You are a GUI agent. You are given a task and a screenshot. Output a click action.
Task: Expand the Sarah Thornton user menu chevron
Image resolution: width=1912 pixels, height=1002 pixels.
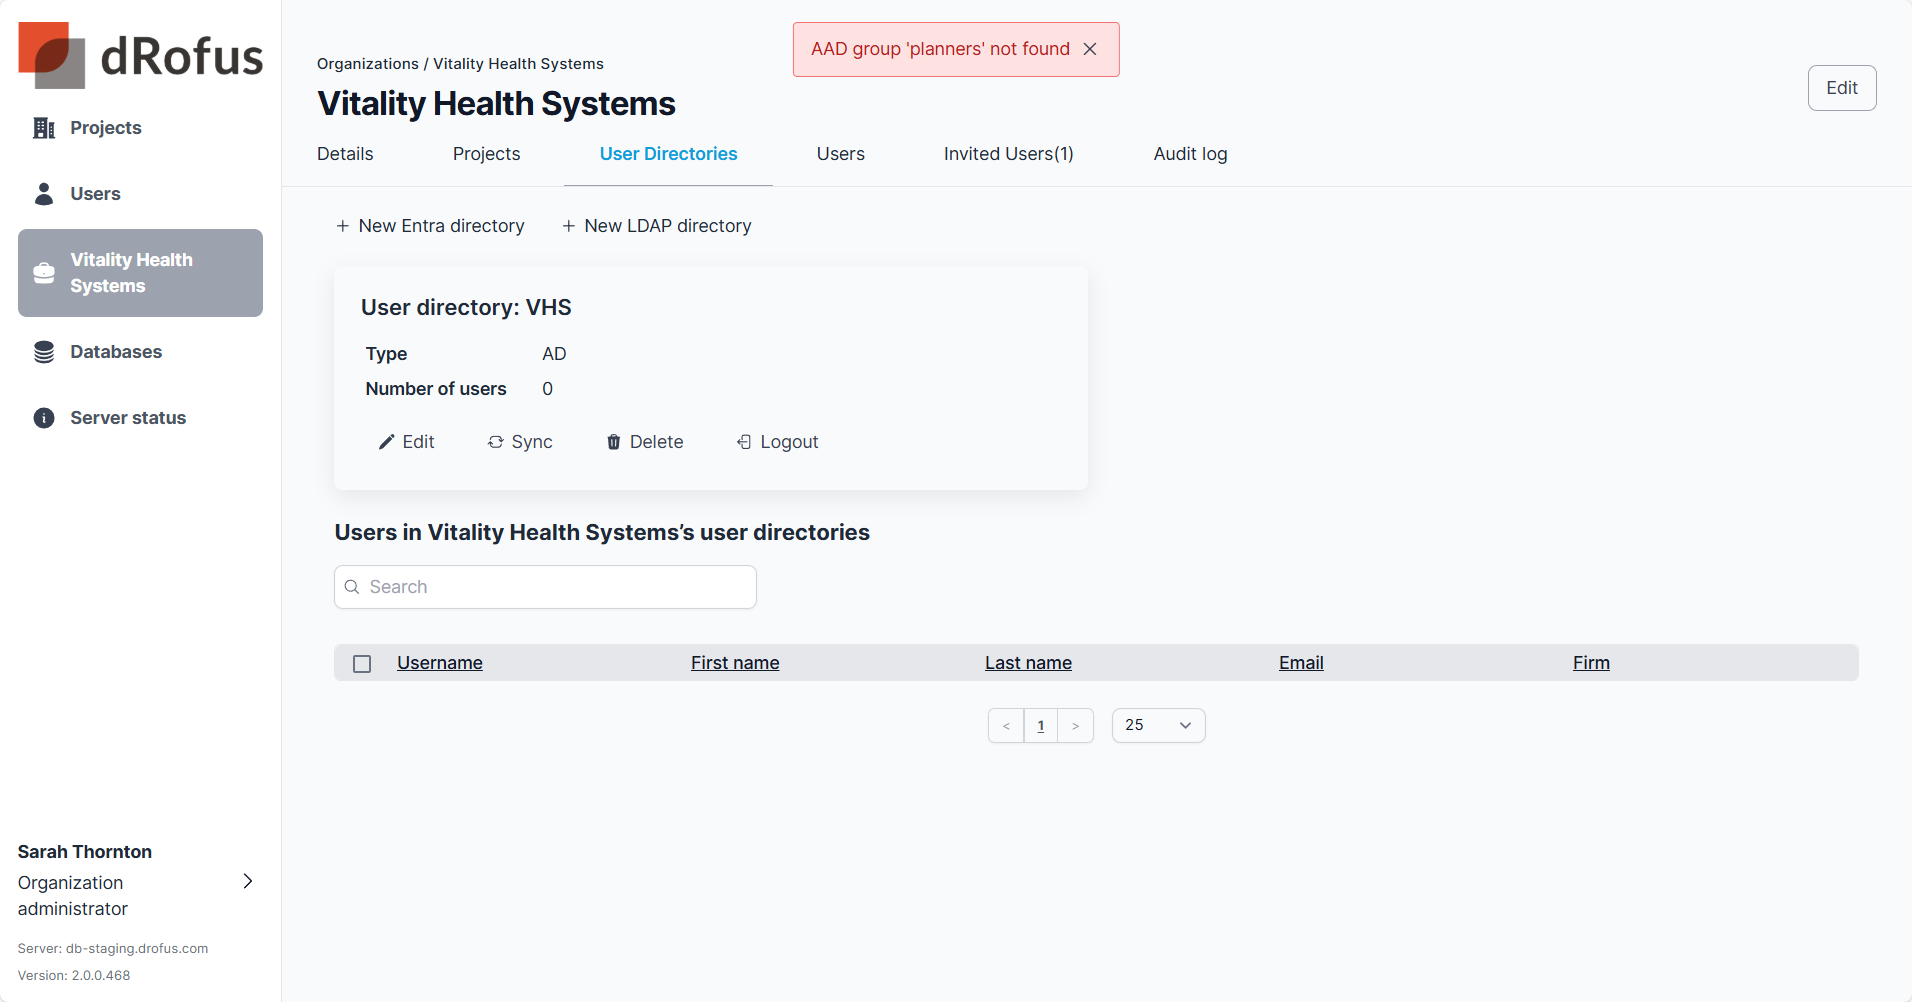[x=248, y=881]
